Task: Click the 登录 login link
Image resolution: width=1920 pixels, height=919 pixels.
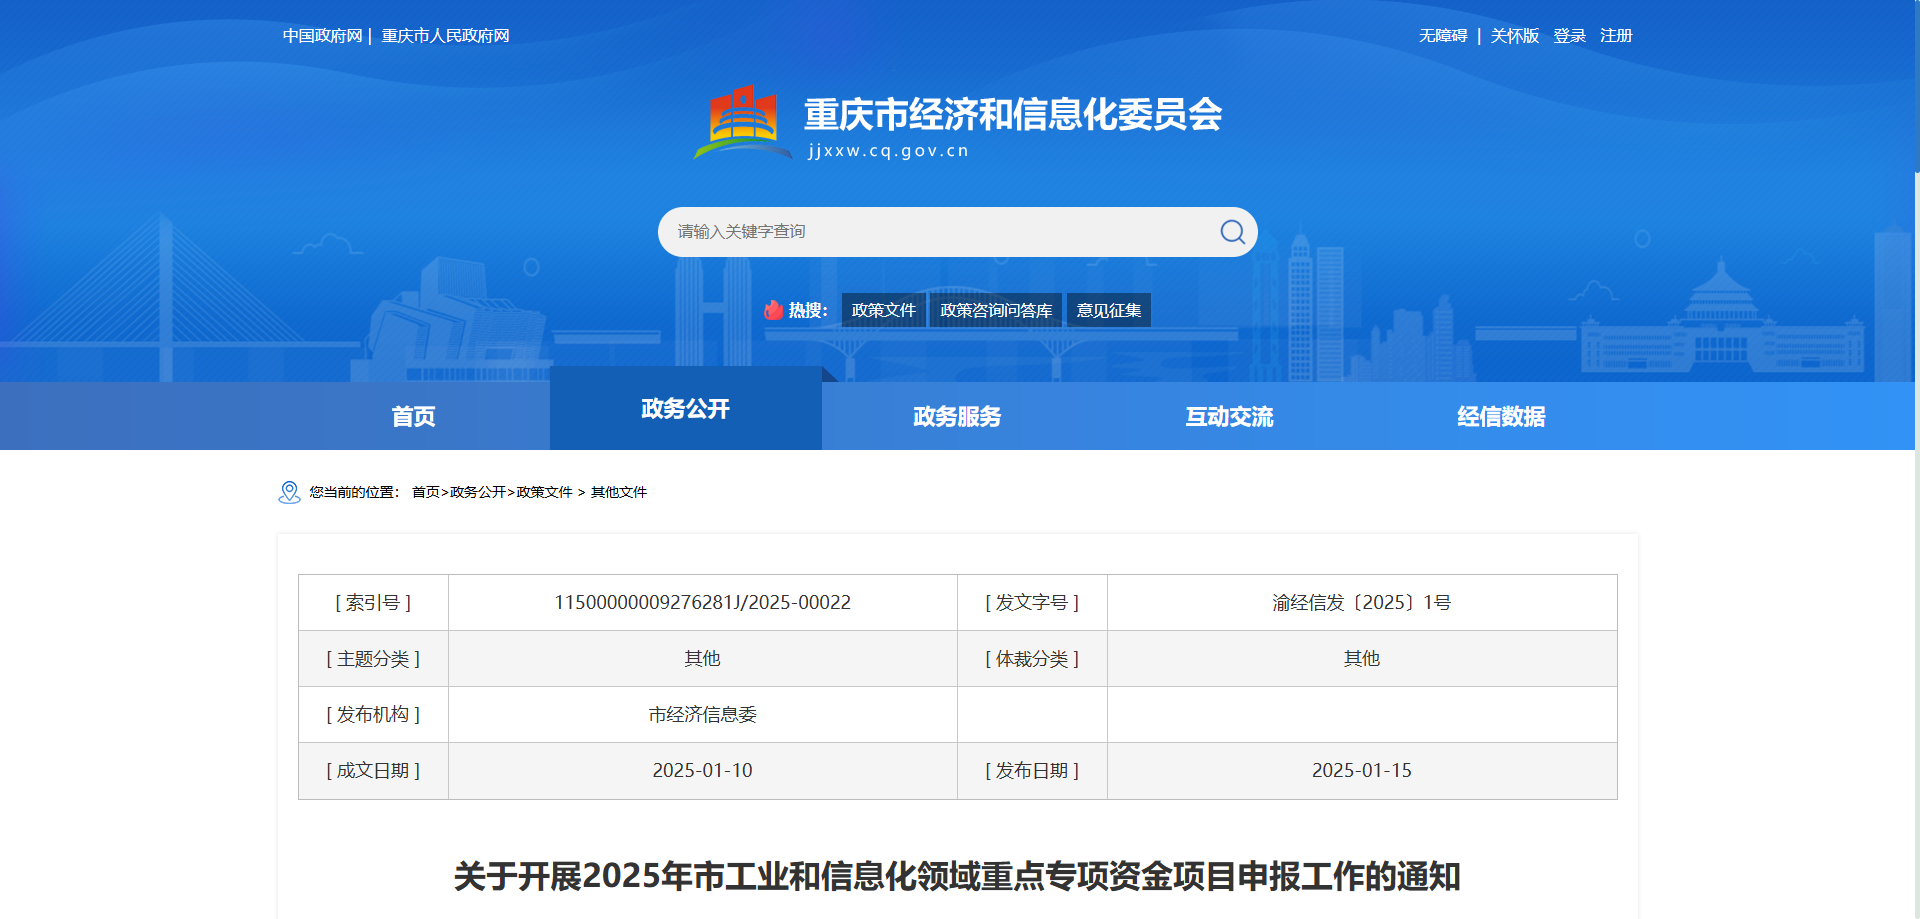Action: pos(1569,36)
